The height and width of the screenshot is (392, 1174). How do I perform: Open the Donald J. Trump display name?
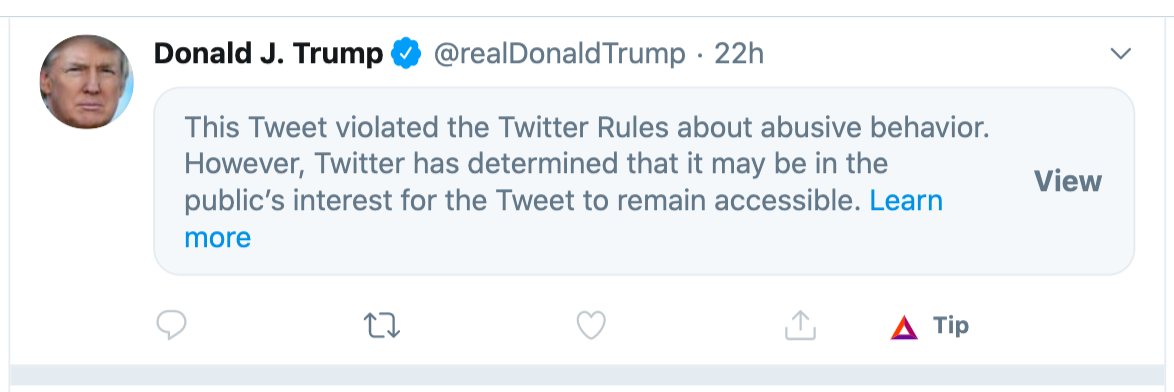click(268, 54)
